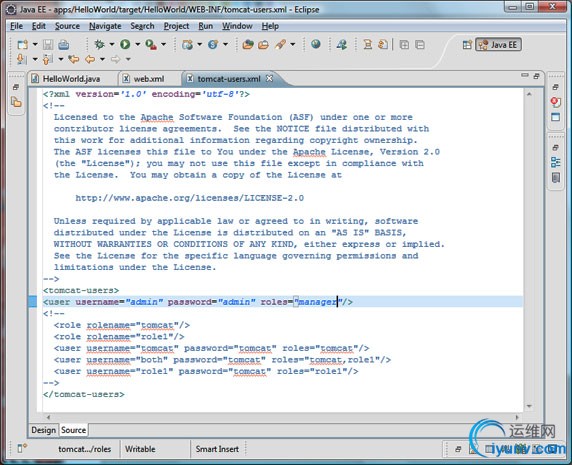Image resolution: width=572 pixels, height=465 pixels.
Task: Click editor vertical scrollbar up arrow
Action: pyautogui.click(x=529, y=94)
